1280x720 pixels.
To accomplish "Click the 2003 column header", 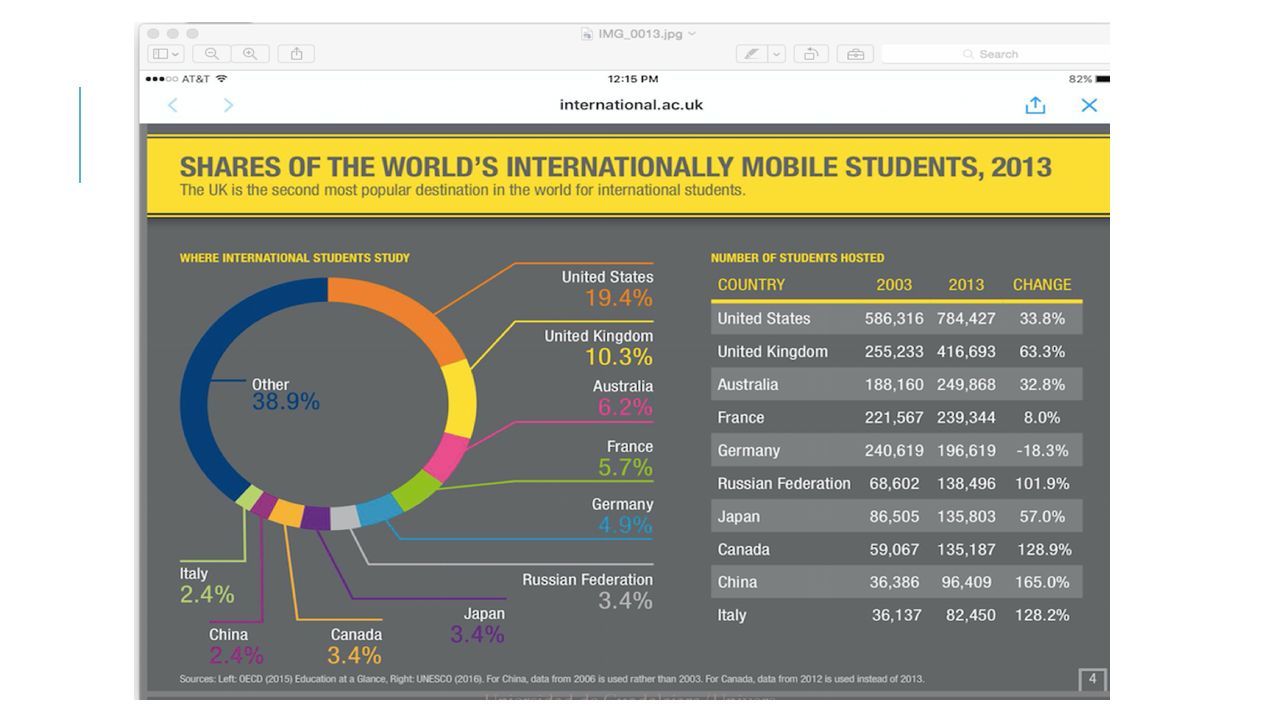I will (x=894, y=285).
